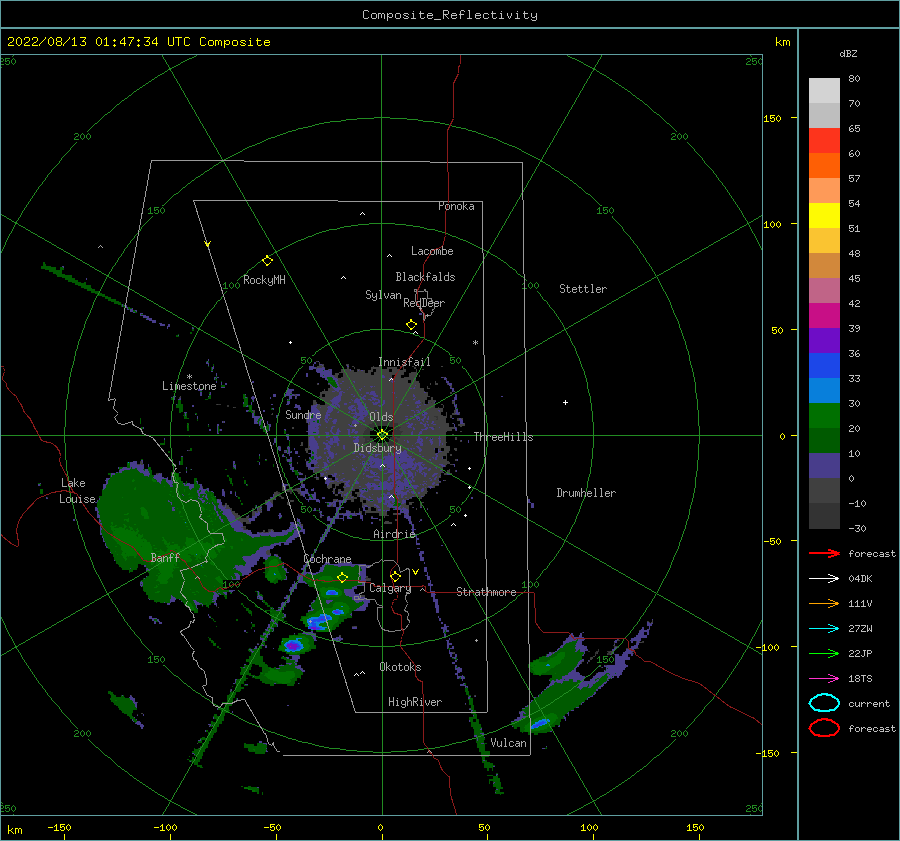
Task: Click the purple 39 dBZ legend swatch
Action: click(824, 340)
